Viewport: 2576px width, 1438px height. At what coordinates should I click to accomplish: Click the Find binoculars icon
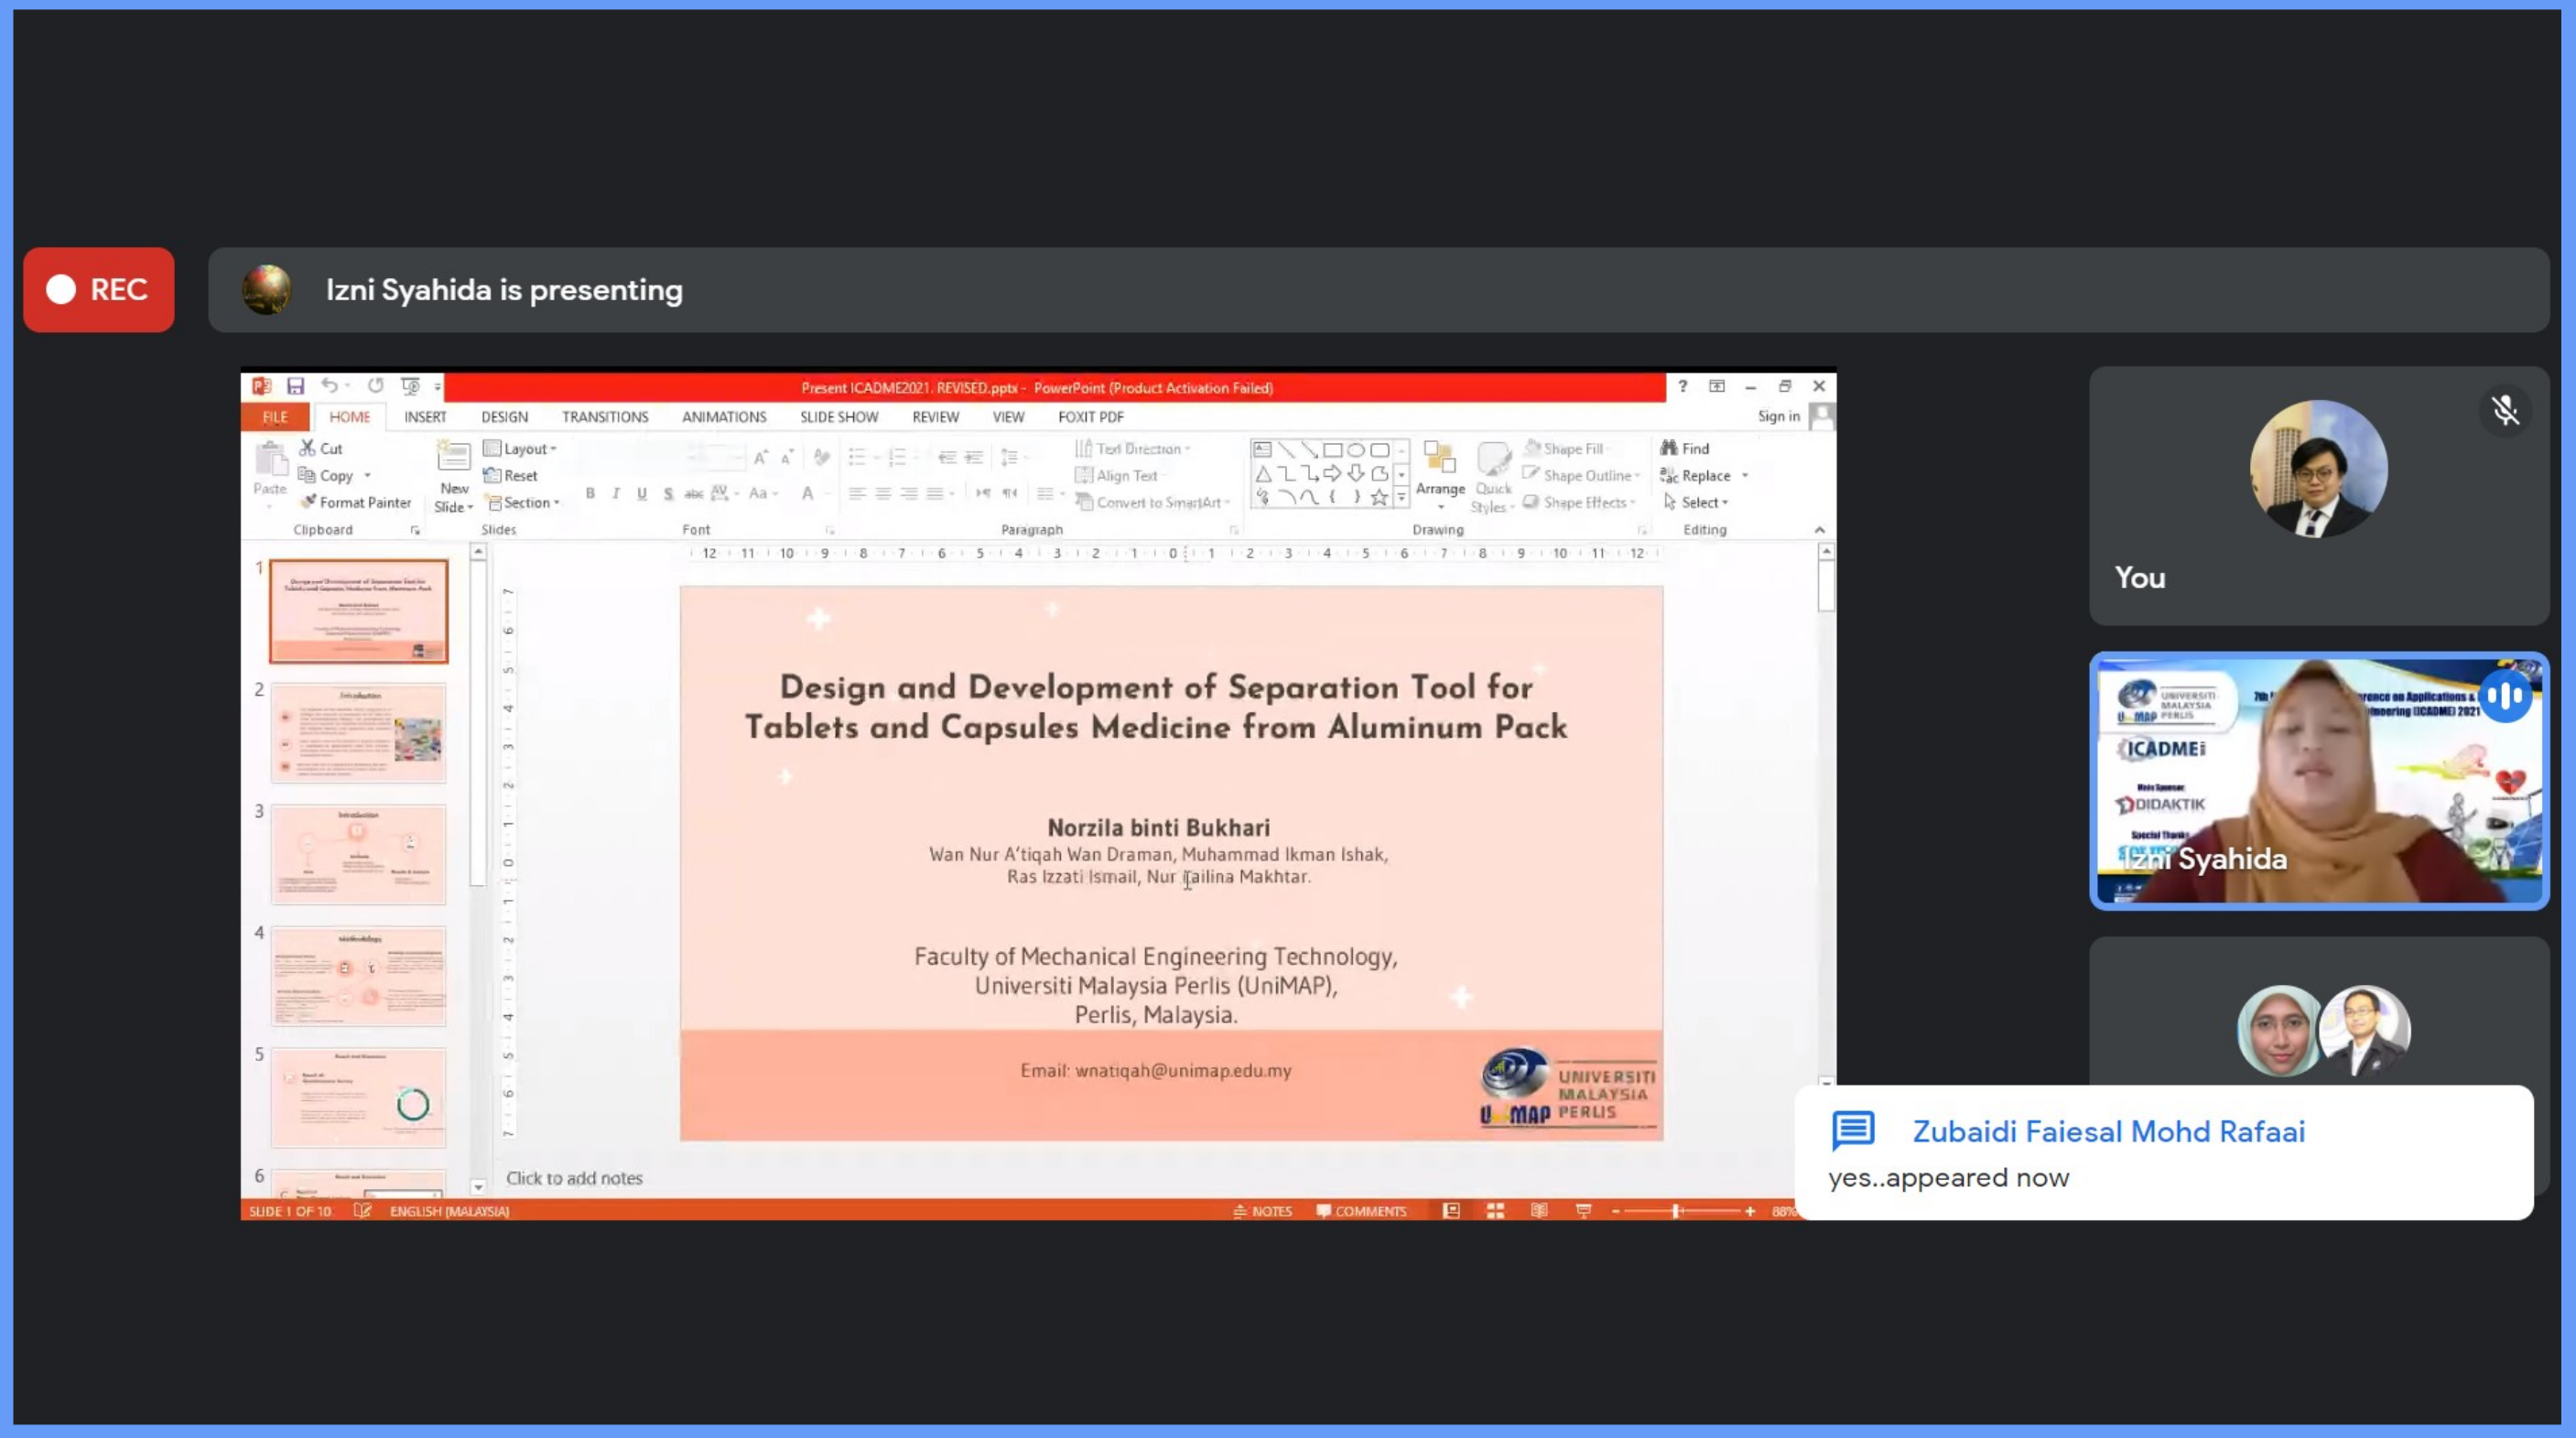[x=1669, y=448]
